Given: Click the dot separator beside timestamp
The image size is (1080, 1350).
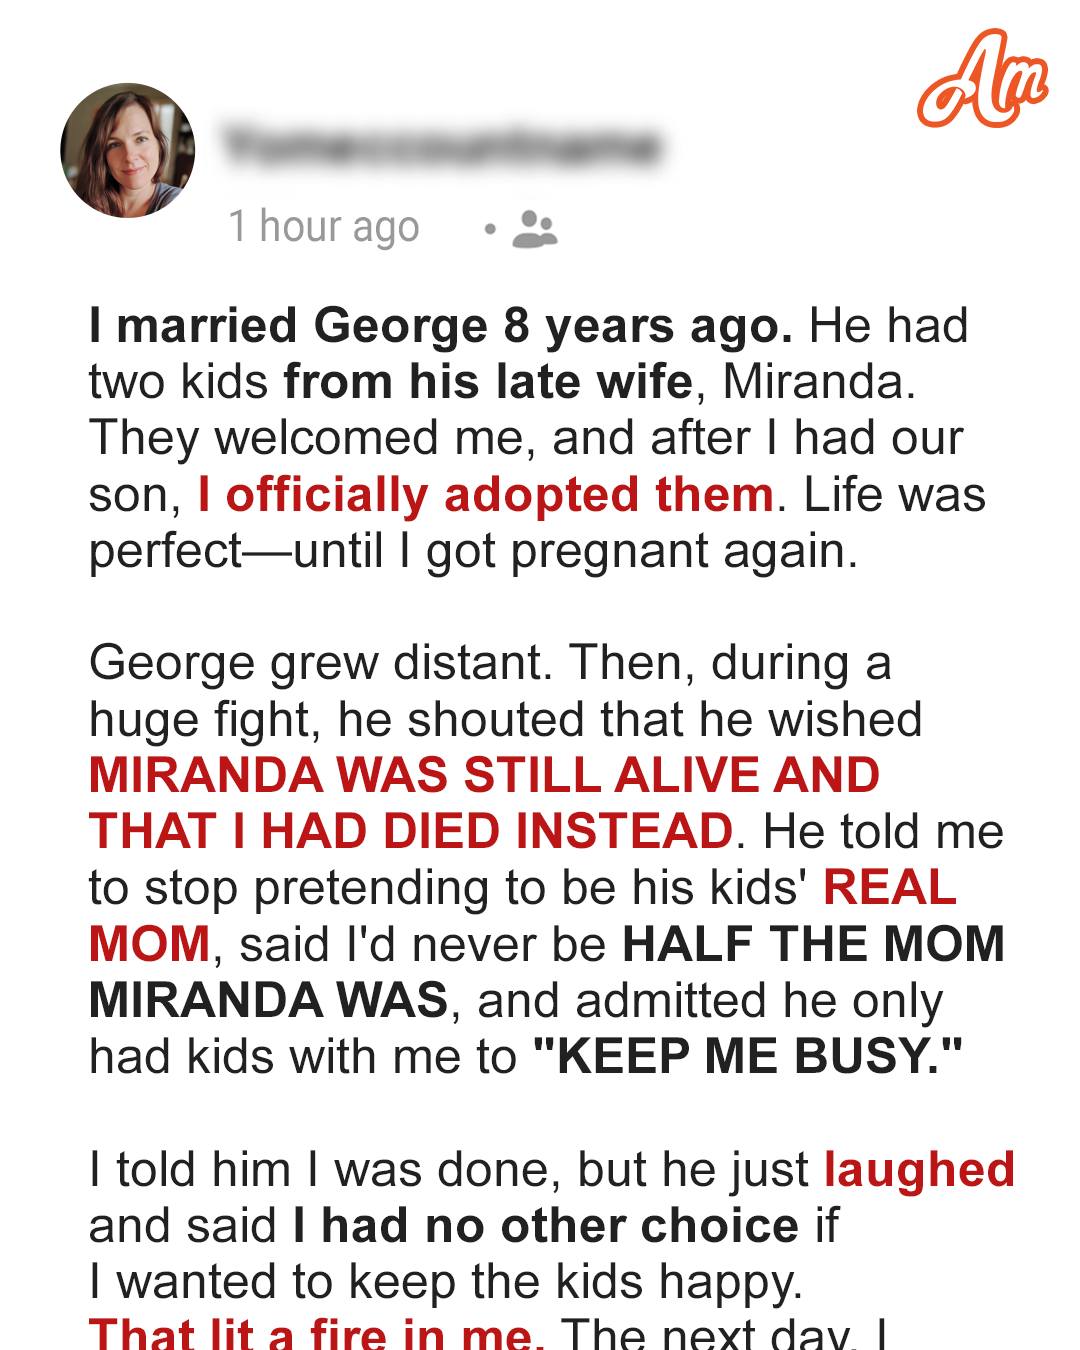Looking at the screenshot, I should [489, 230].
